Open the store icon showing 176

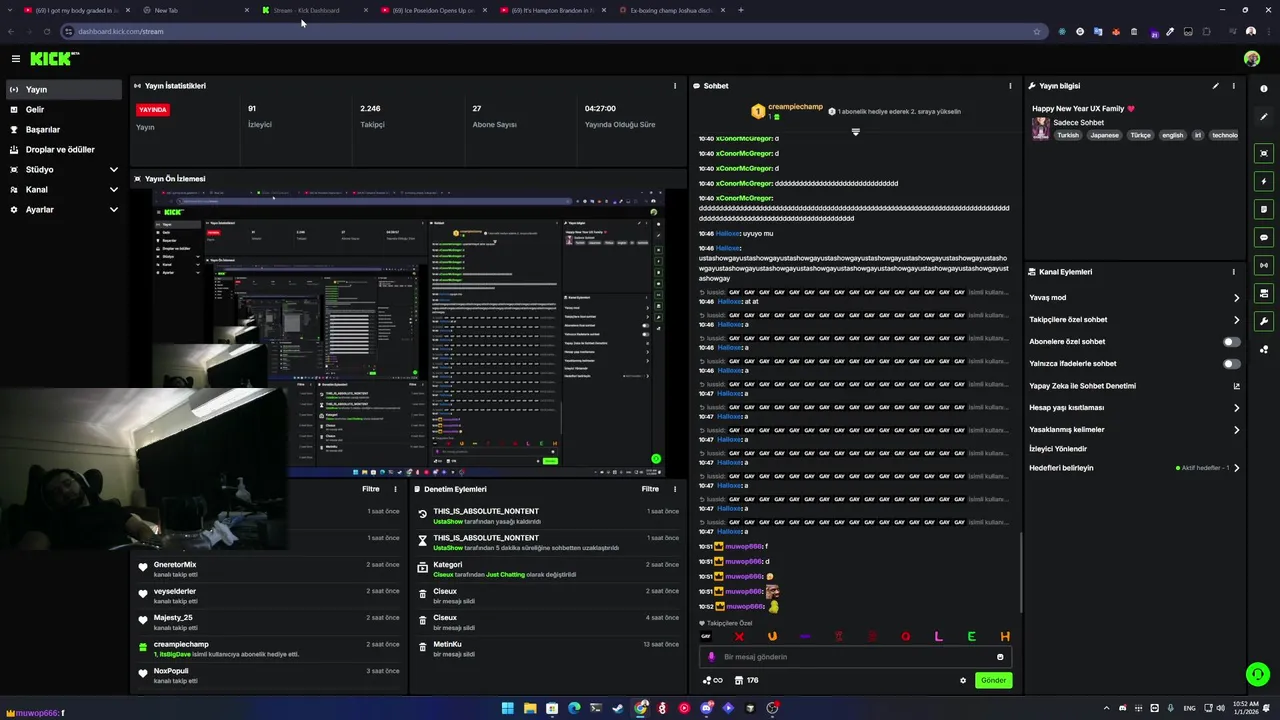746,680
